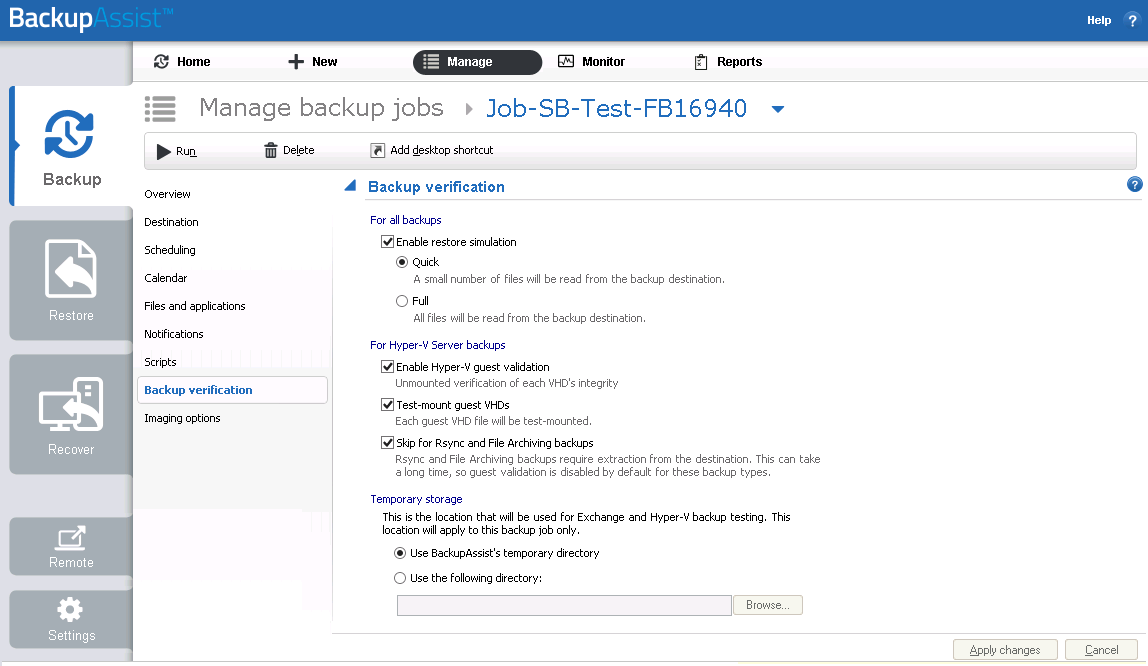The width and height of the screenshot is (1148, 666).
Task: Click the Delete trash icon
Action: tap(271, 150)
